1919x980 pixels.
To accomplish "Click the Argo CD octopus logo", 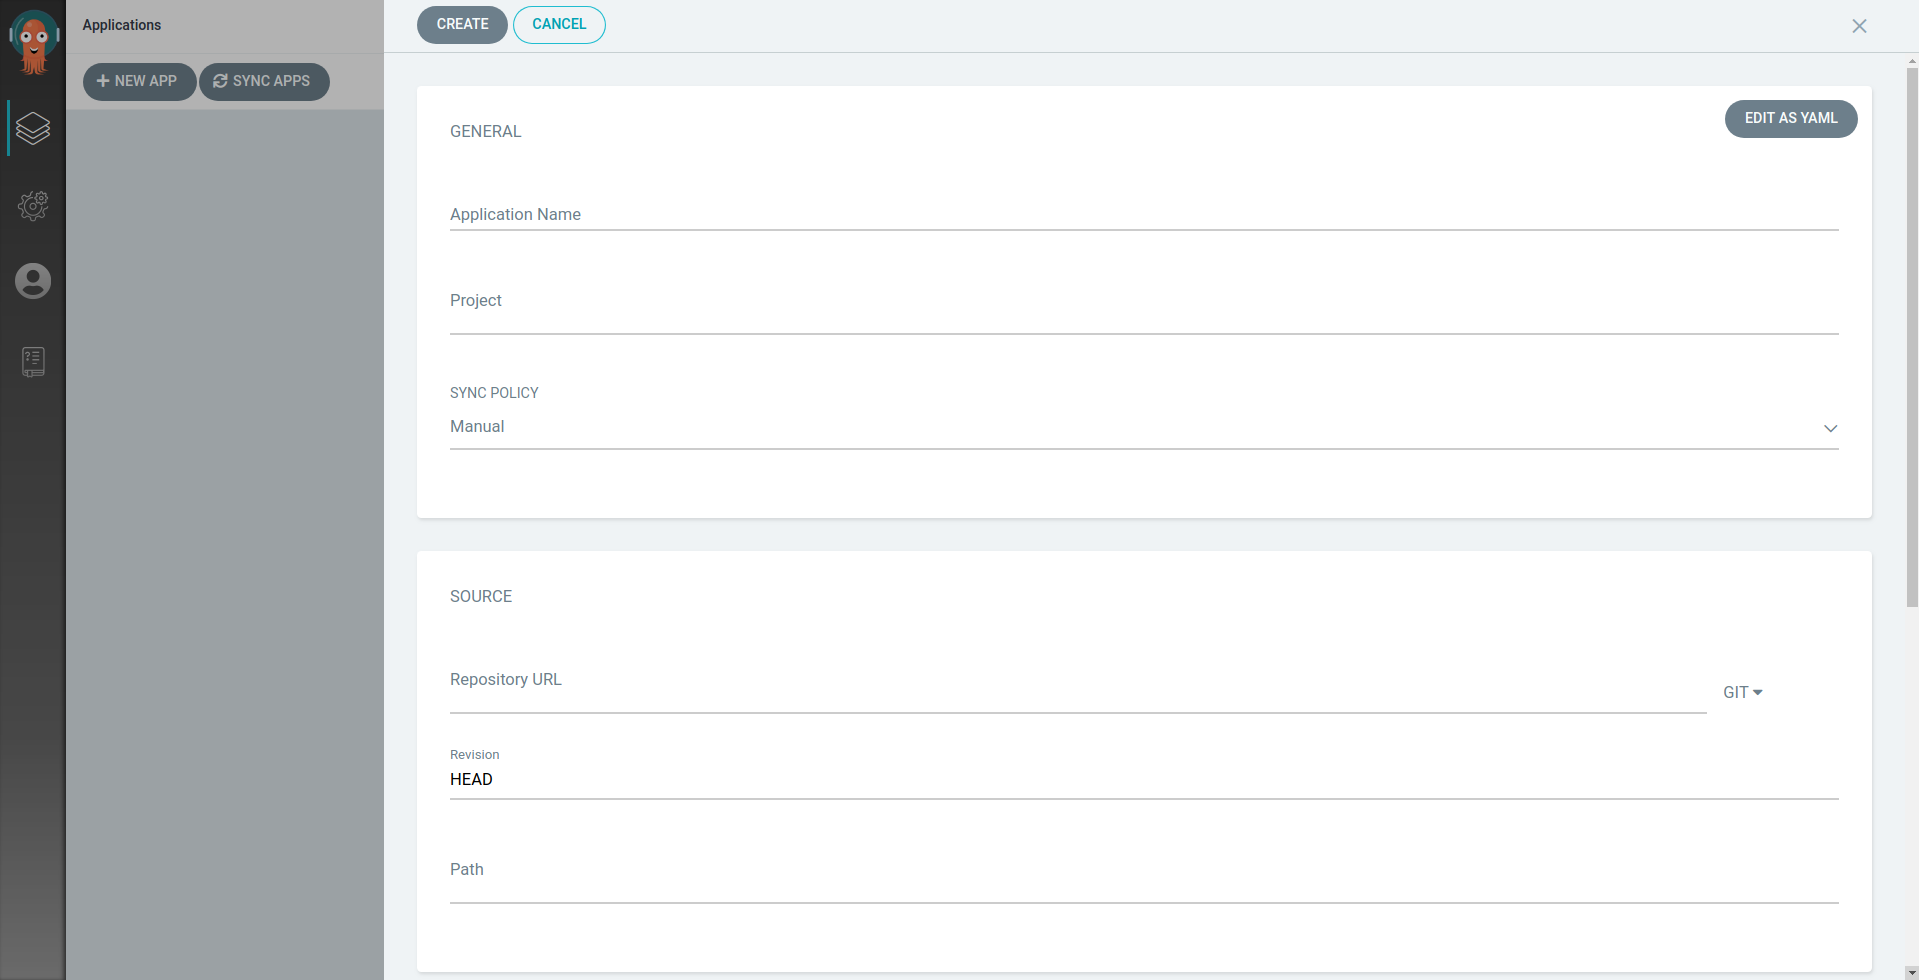I will pos(33,42).
